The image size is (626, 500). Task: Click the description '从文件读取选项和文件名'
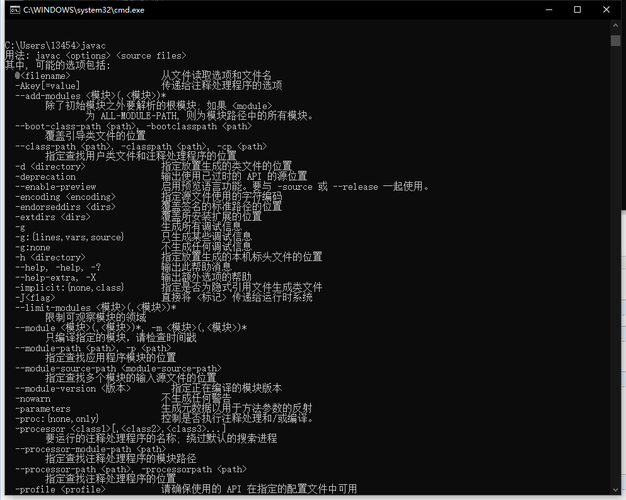(x=216, y=75)
